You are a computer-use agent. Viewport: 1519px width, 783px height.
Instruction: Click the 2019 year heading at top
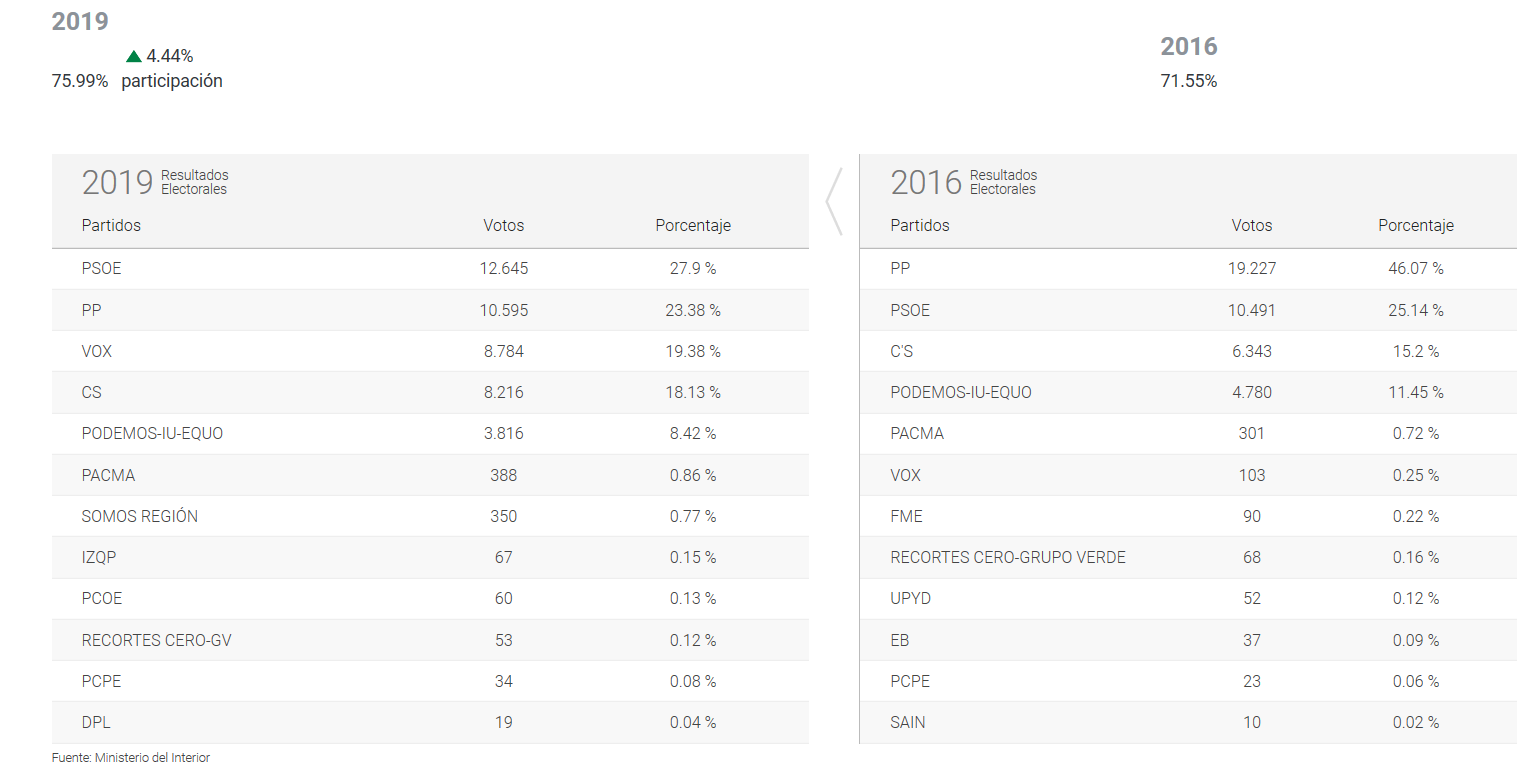pyautogui.click(x=80, y=22)
